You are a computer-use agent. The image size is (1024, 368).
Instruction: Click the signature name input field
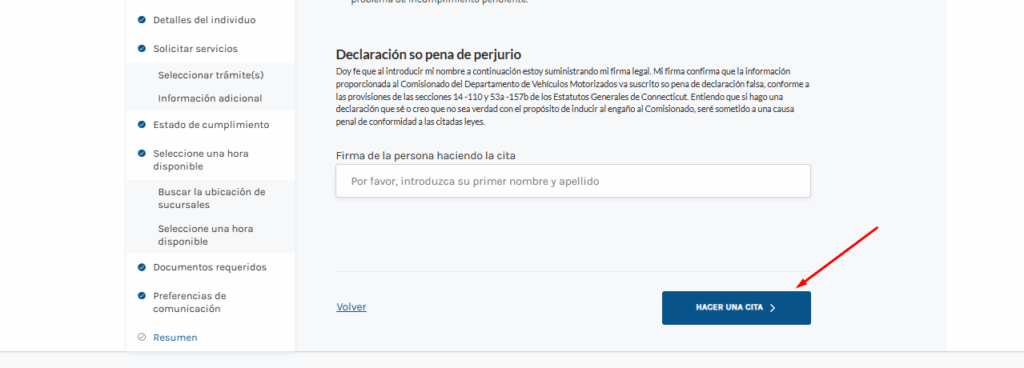[x=573, y=181]
